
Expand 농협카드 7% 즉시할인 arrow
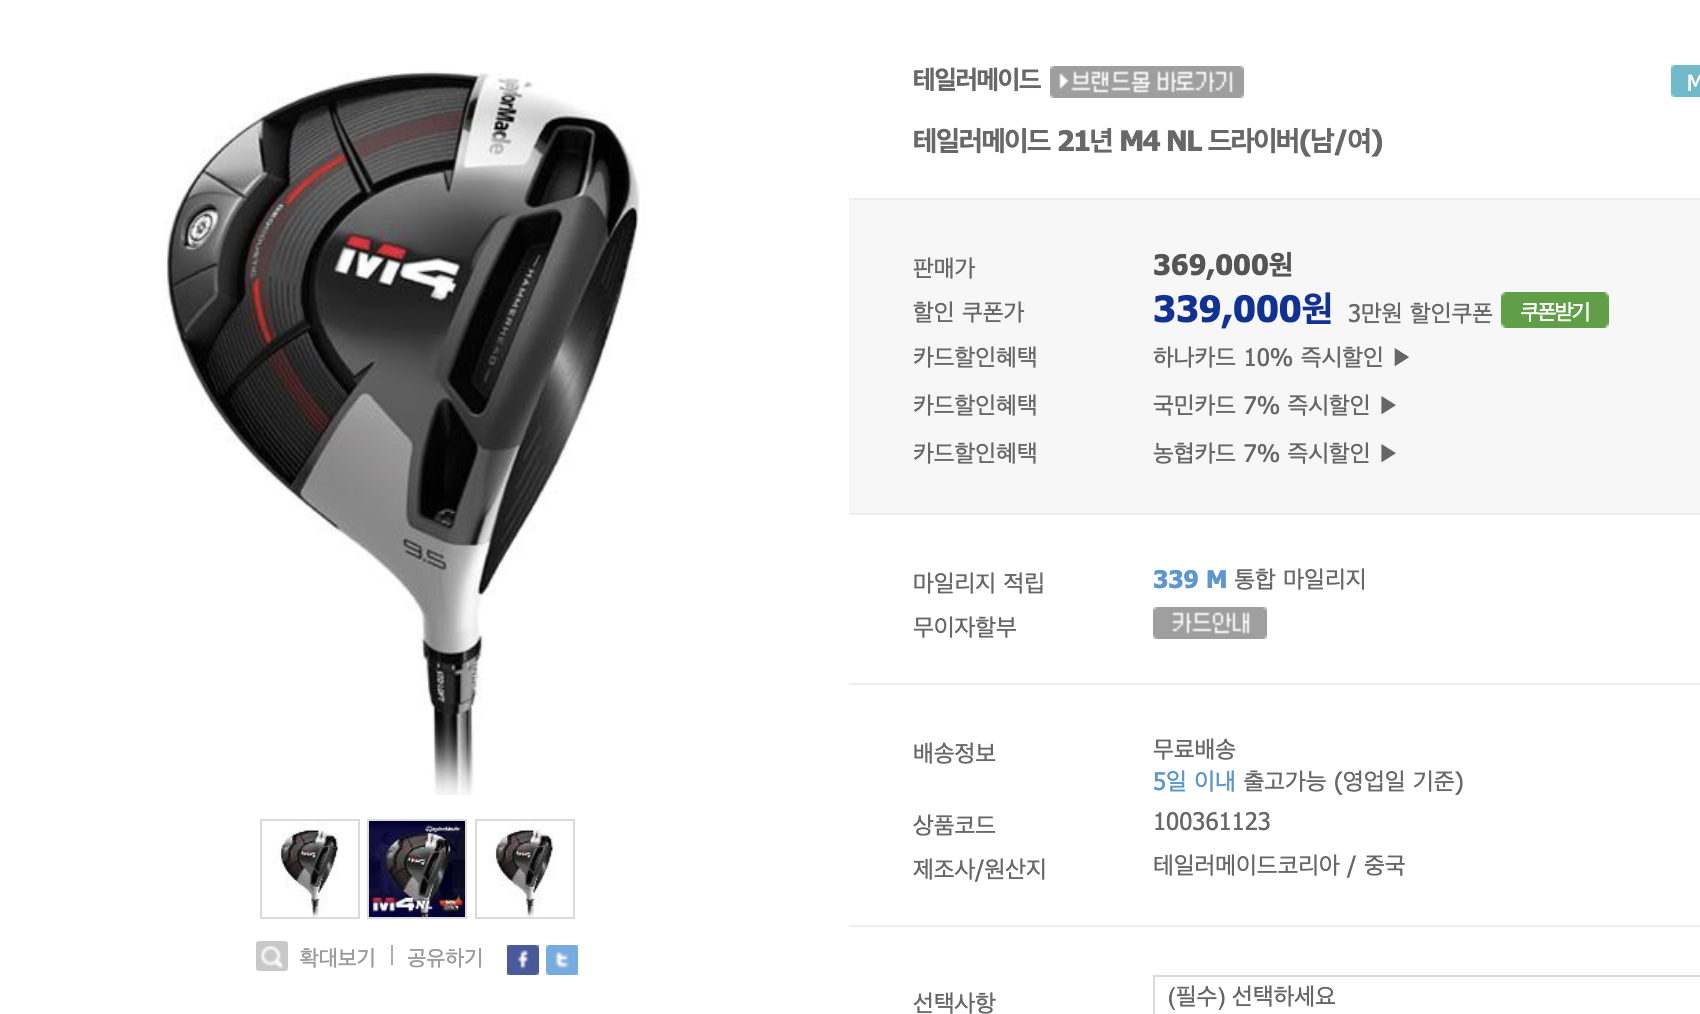coord(1388,453)
